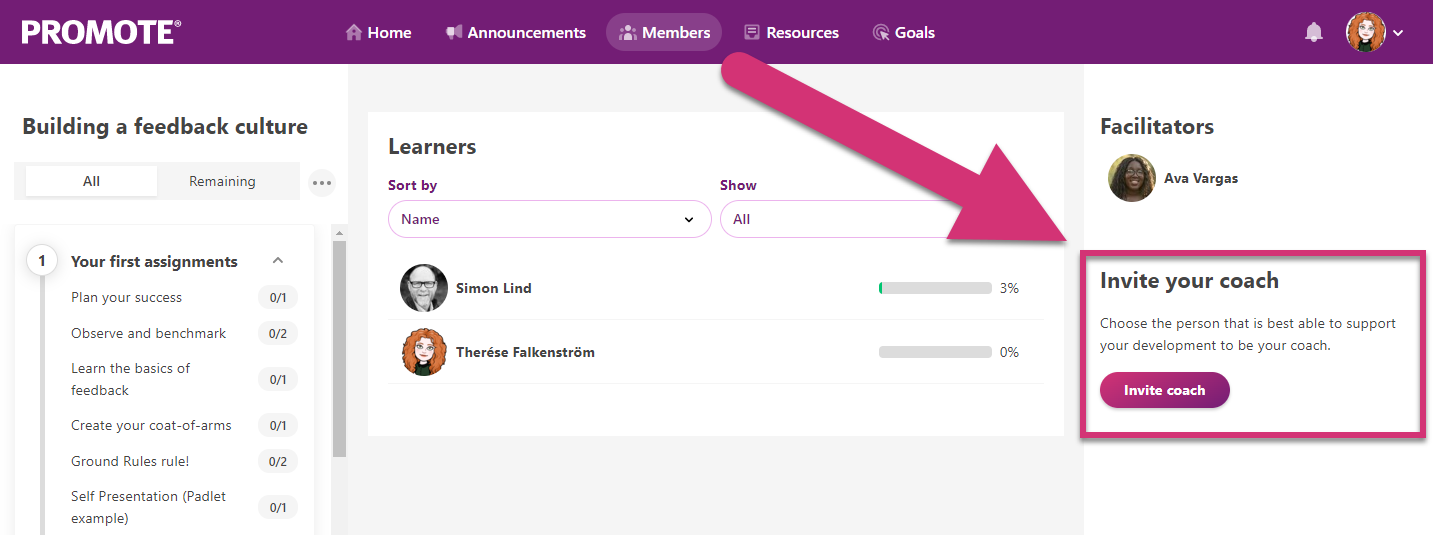Switch to the Remaining filter
Viewport: 1433px width, 535px height.
[x=222, y=181]
